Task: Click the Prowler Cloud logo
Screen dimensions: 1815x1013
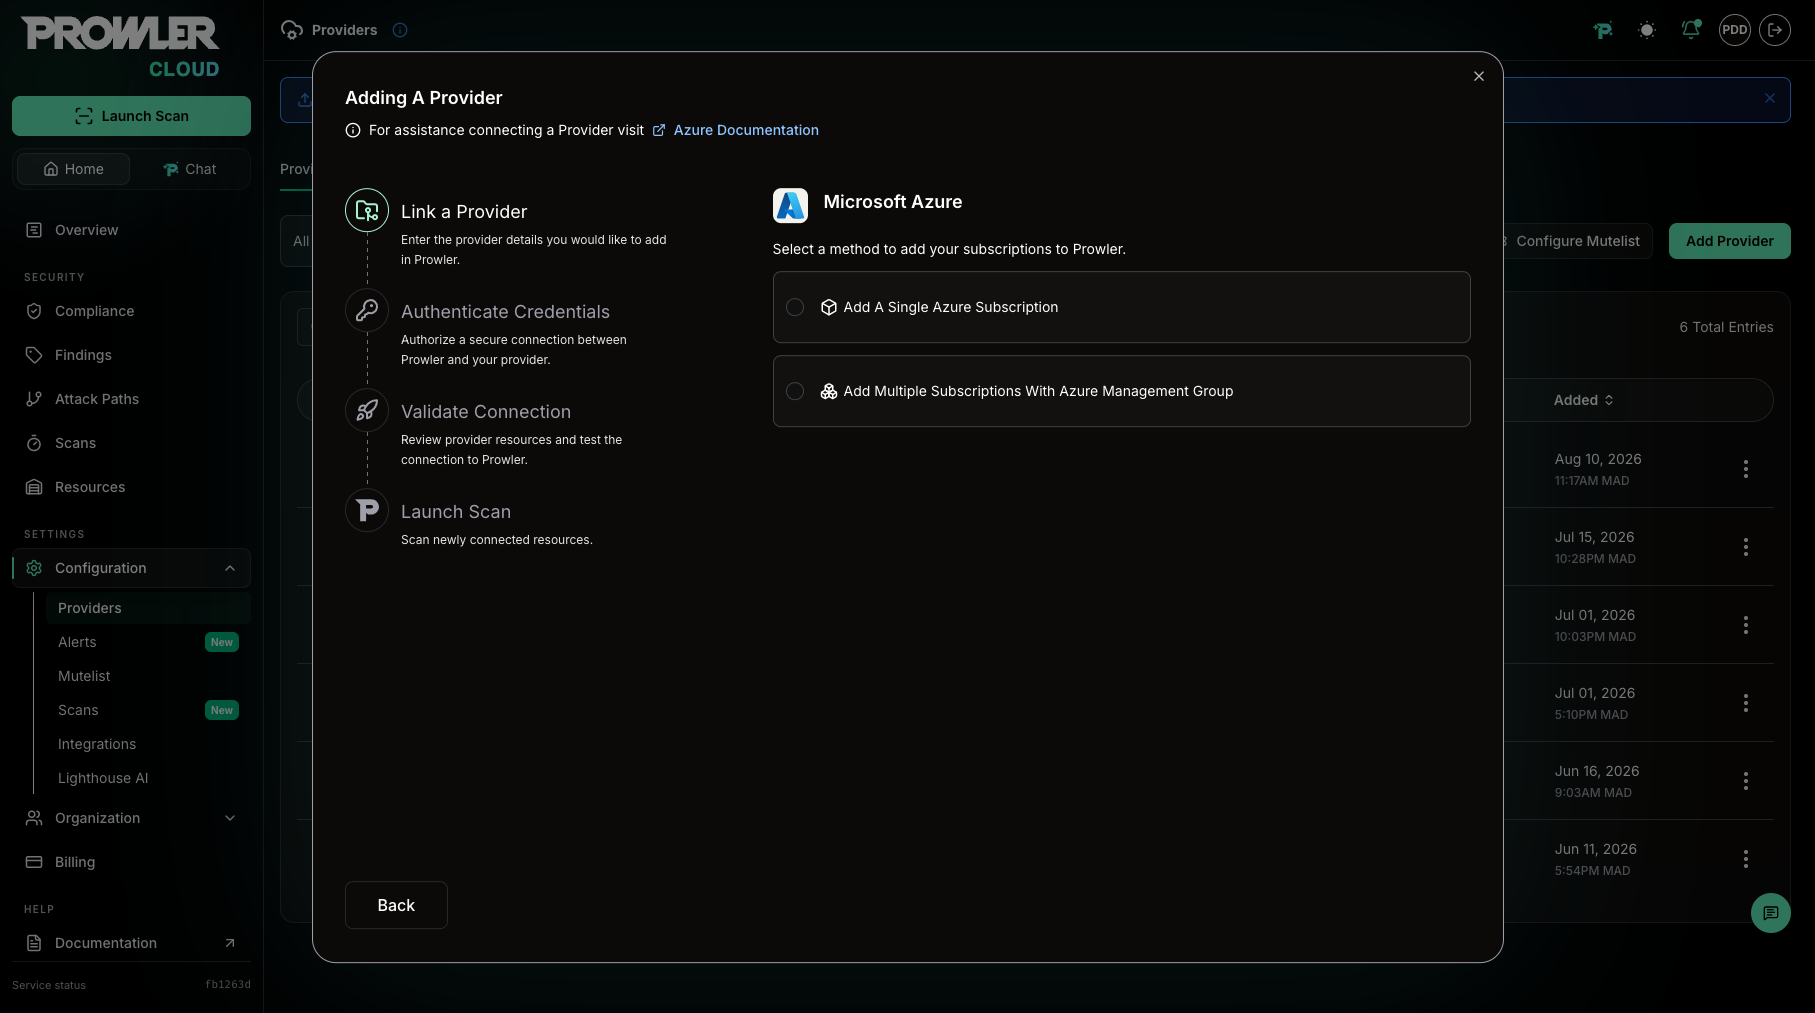Action: click(121, 47)
